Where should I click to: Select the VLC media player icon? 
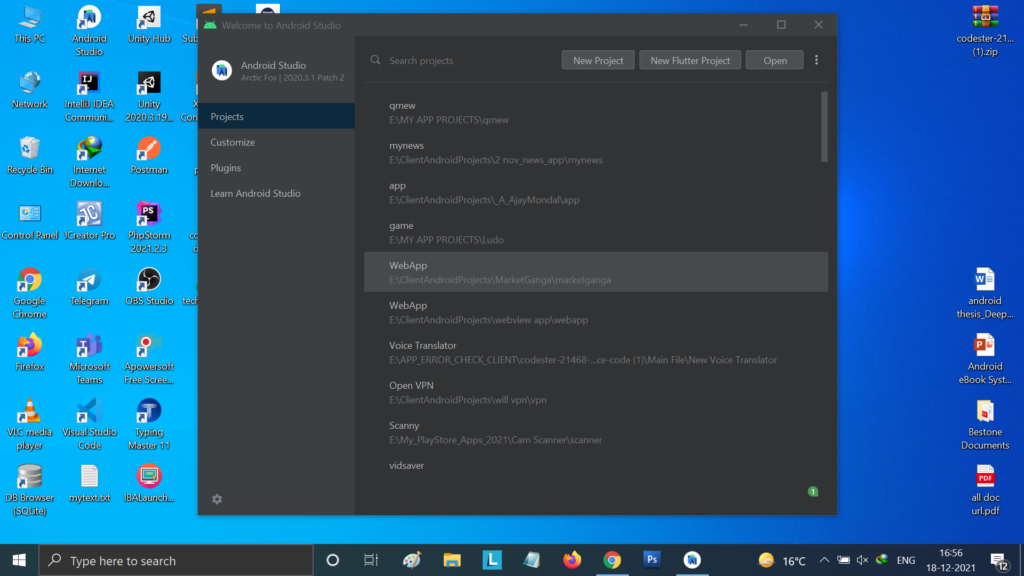(29, 425)
